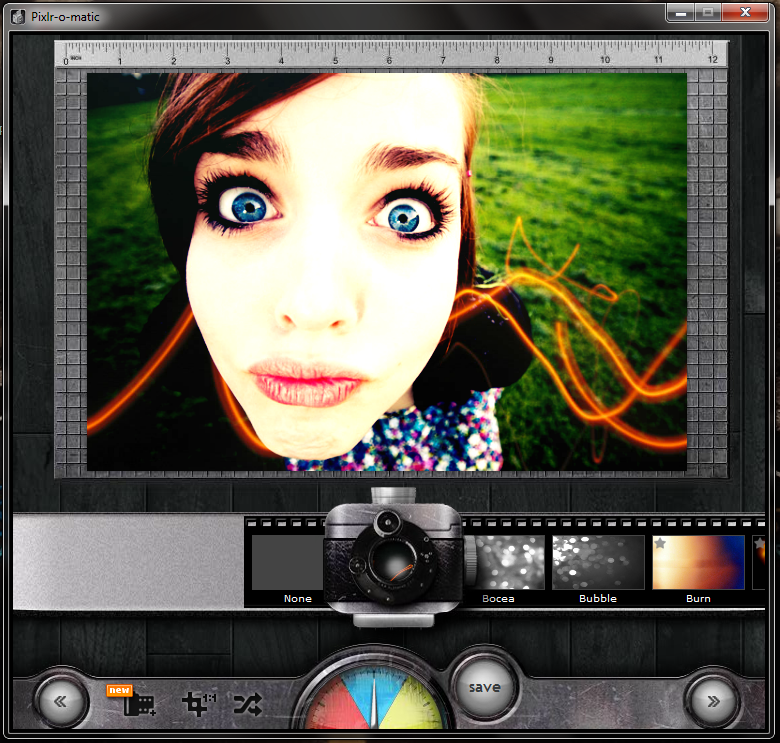Choose the Burn overlay thumbnail
This screenshot has height=743, width=780.
point(698,562)
